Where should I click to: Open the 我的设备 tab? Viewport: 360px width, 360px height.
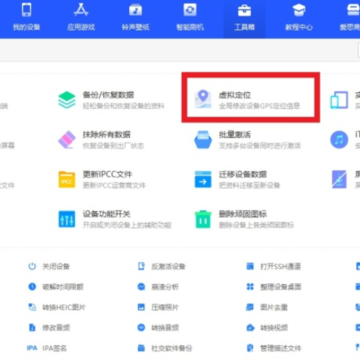[26, 17]
